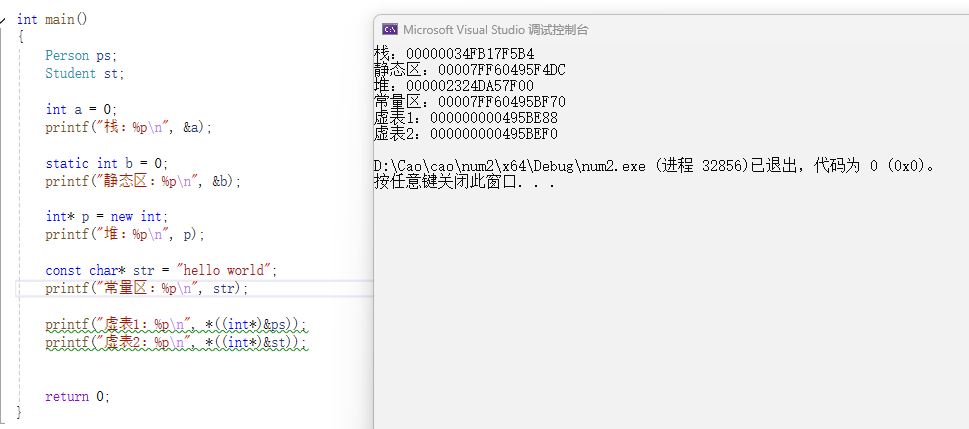
Task: Click the "int main()" code line
Action: [53, 19]
